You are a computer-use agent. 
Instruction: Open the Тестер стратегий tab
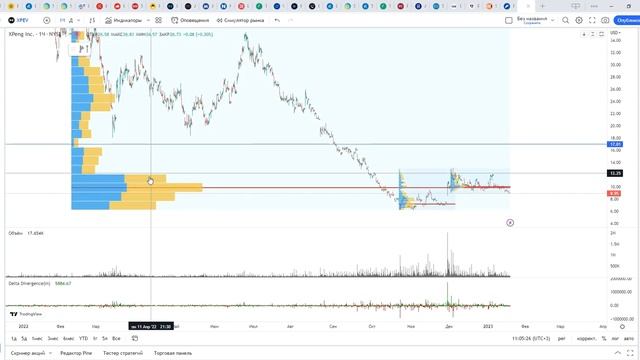(x=123, y=353)
